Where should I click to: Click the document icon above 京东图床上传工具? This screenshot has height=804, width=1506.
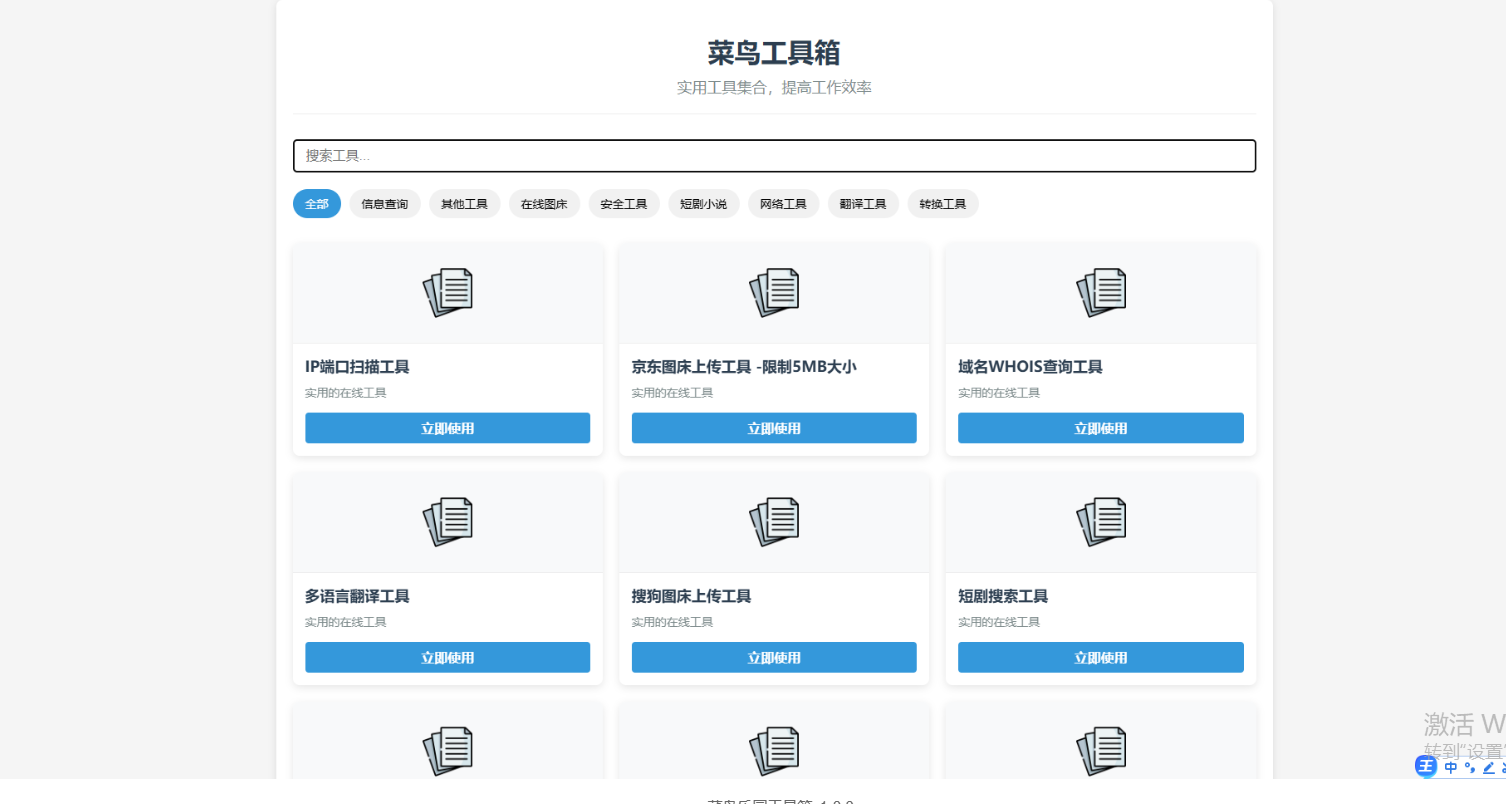pyautogui.click(x=774, y=293)
